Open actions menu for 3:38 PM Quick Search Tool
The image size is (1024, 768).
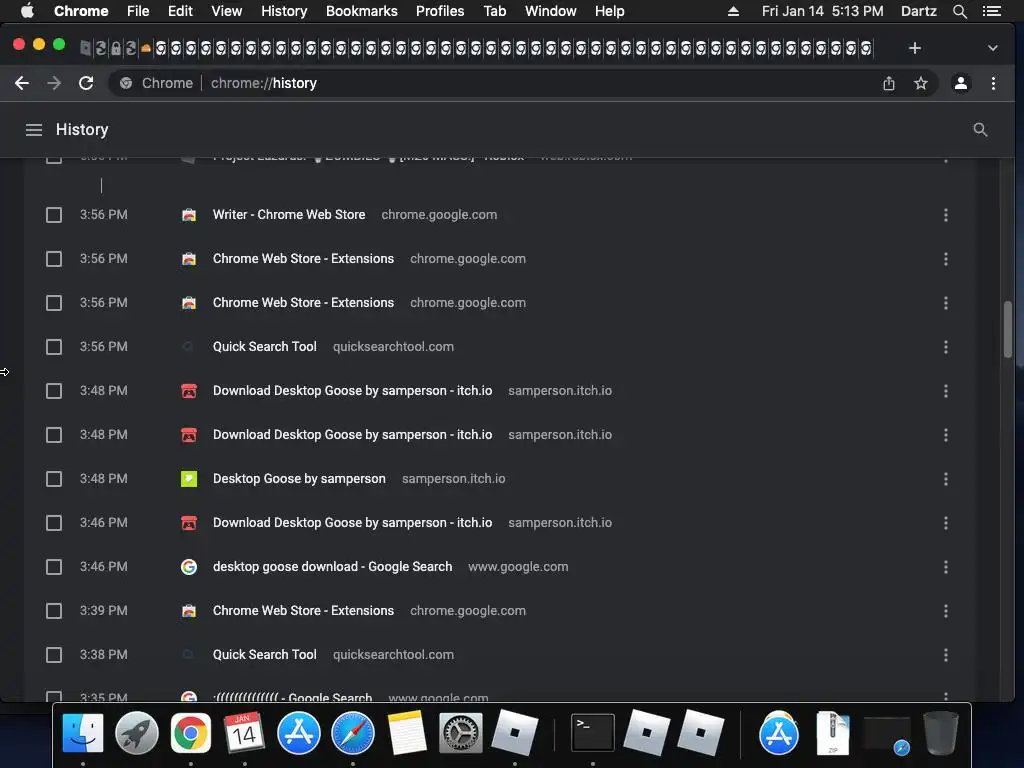pyautogui.click(x=946, y=654)
